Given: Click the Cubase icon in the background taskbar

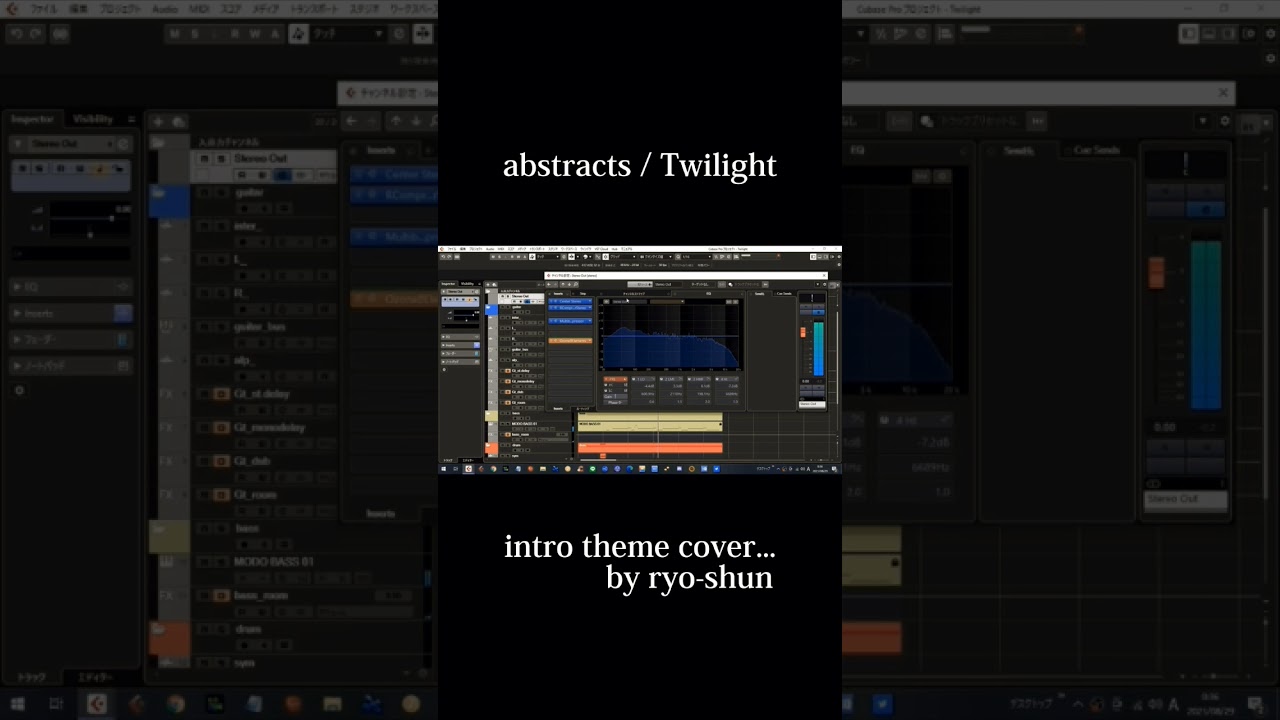Looking at the screenshot, I should (x=97, y=704).
